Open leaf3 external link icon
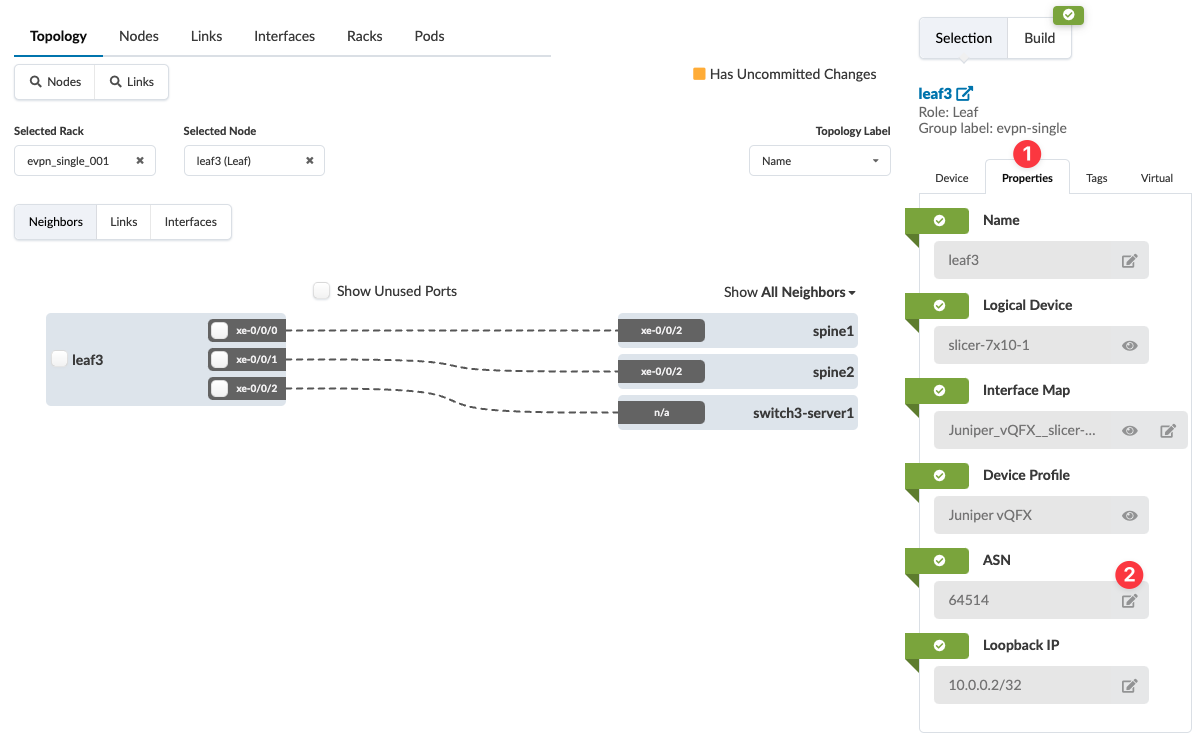The height and width of the screenshot is (743, 1203). [x=964, y=93]
